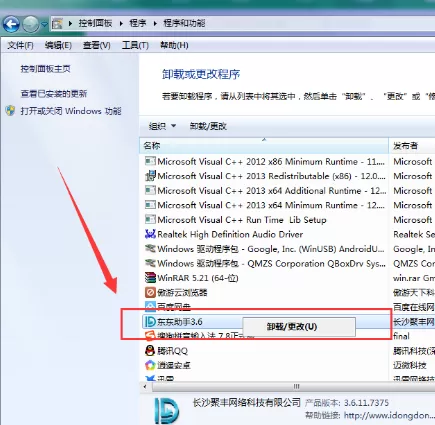This screenshot has height=425, width=435.
Task: Click the 东东助手3.6 icon
Action: click(x=150, y=322)
